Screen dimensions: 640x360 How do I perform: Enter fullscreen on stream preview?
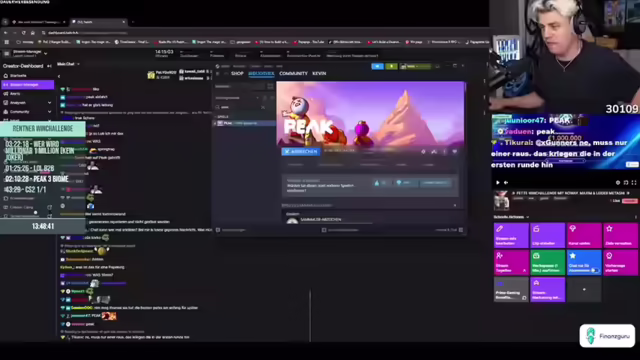coord(633,182)
